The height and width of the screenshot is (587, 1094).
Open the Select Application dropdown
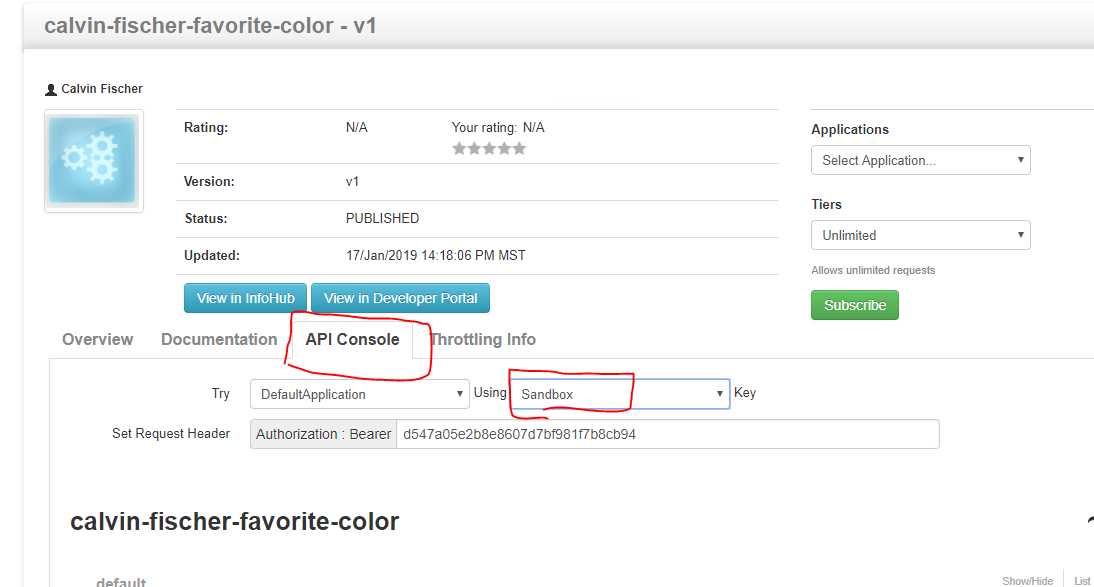(x=920, y=161)
